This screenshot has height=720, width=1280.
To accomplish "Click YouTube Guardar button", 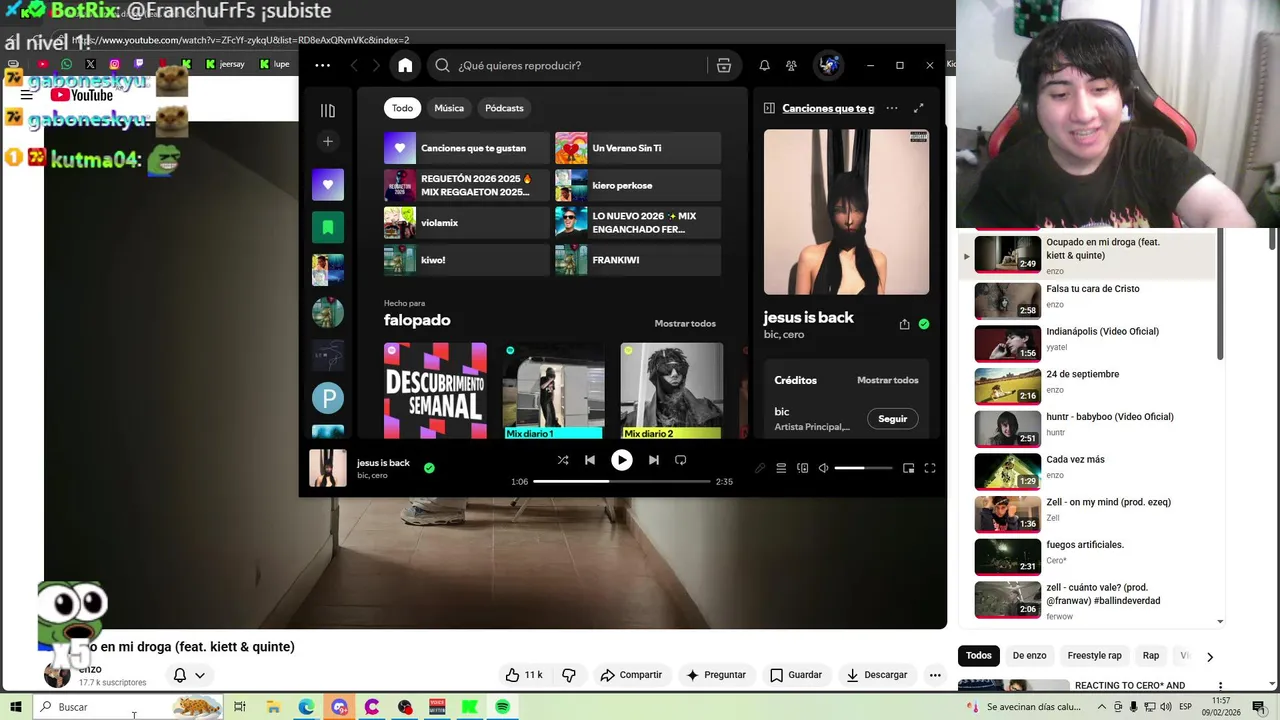I will pyautogui.click(x=796, y=675).
